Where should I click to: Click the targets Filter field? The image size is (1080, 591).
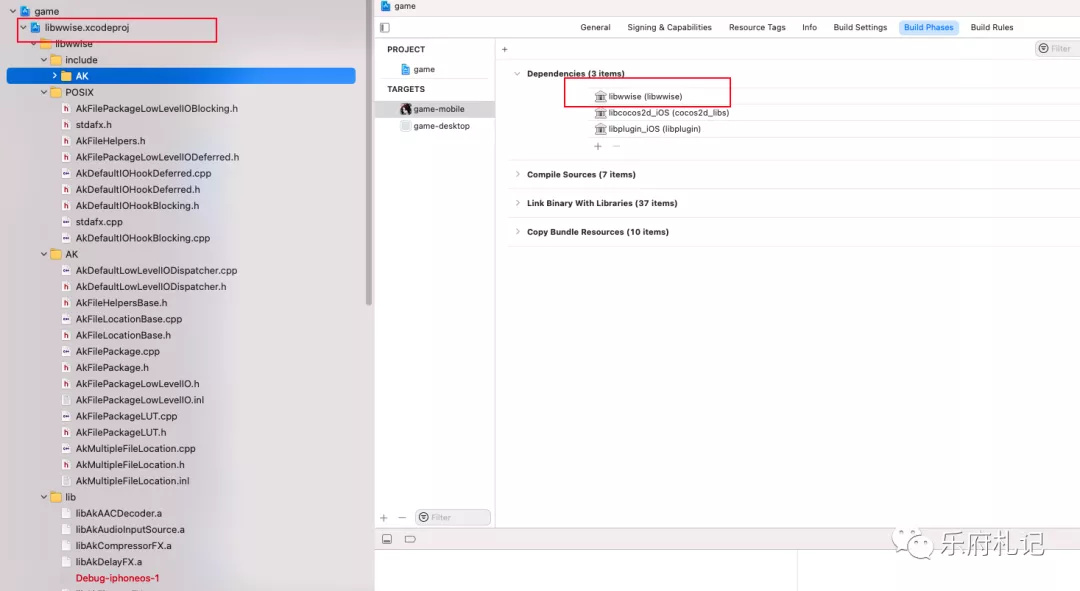point(453,517)
